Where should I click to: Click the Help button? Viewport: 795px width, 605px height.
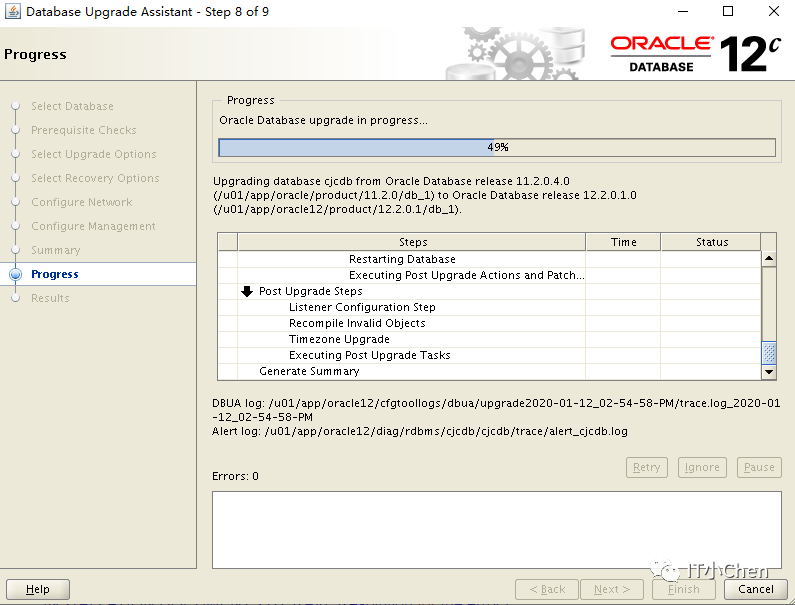(38, 589)
